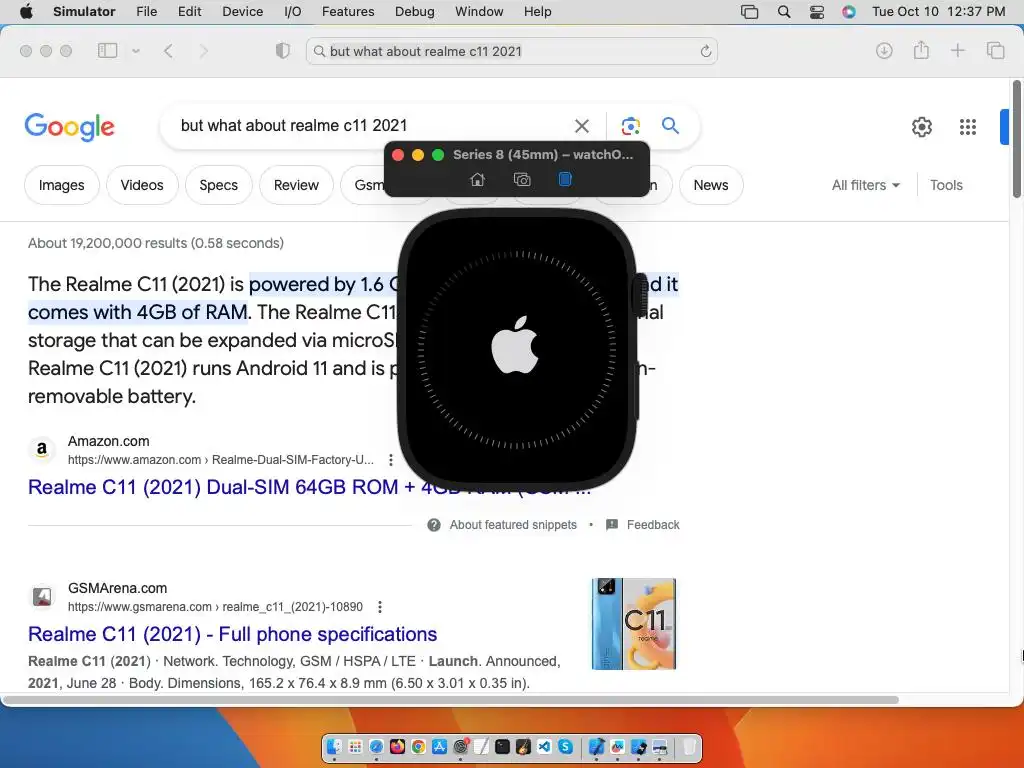
Task: Click the Home button in watch simulator toolbar
Action: click(477, 179)
